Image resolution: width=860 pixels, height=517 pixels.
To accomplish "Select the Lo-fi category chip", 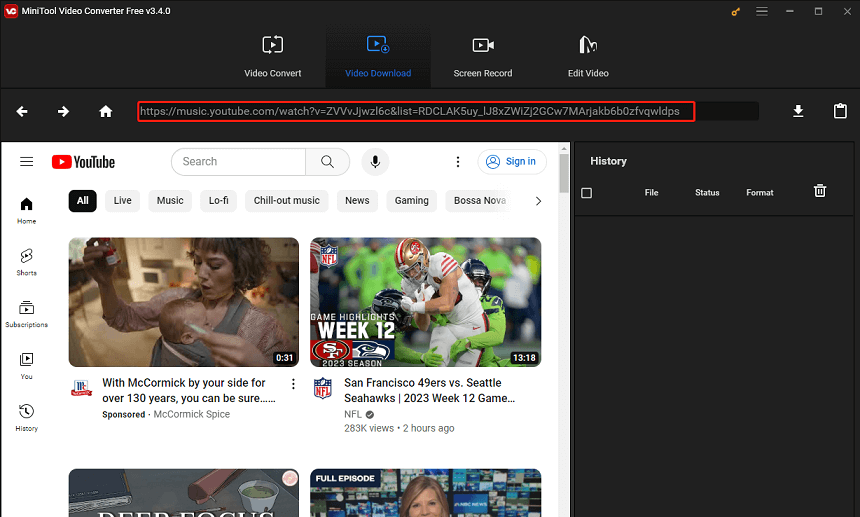I will (x=218, y=201).
